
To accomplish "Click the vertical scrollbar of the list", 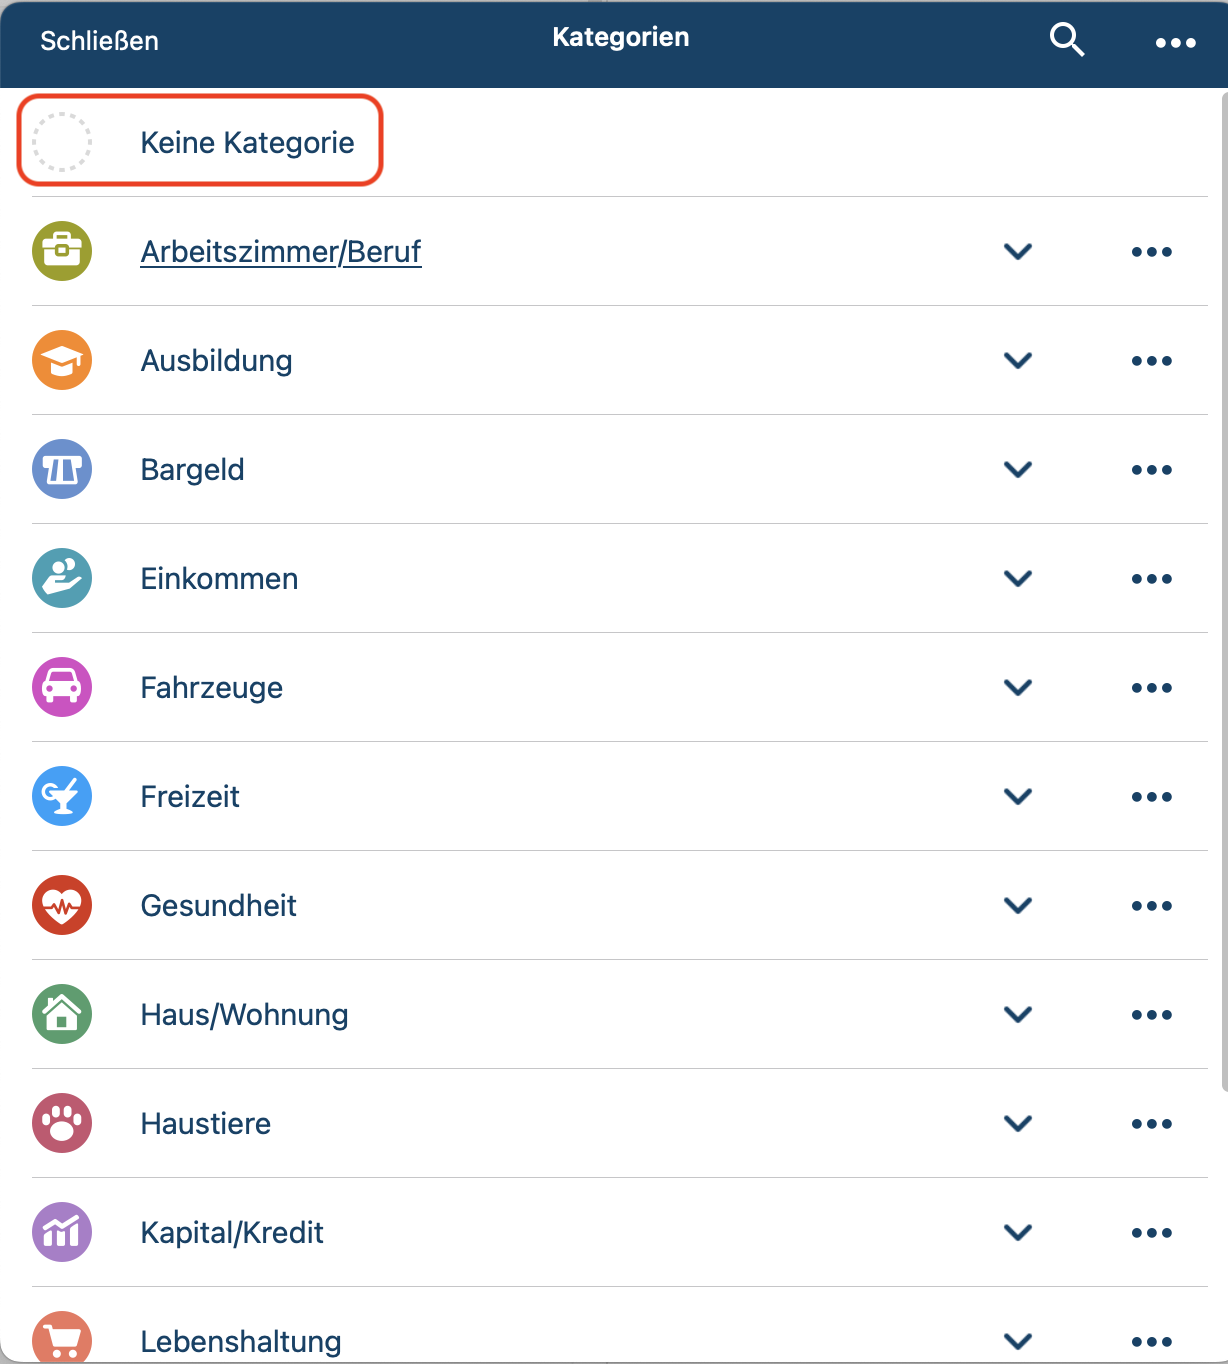I will [x=1224, y=592].
